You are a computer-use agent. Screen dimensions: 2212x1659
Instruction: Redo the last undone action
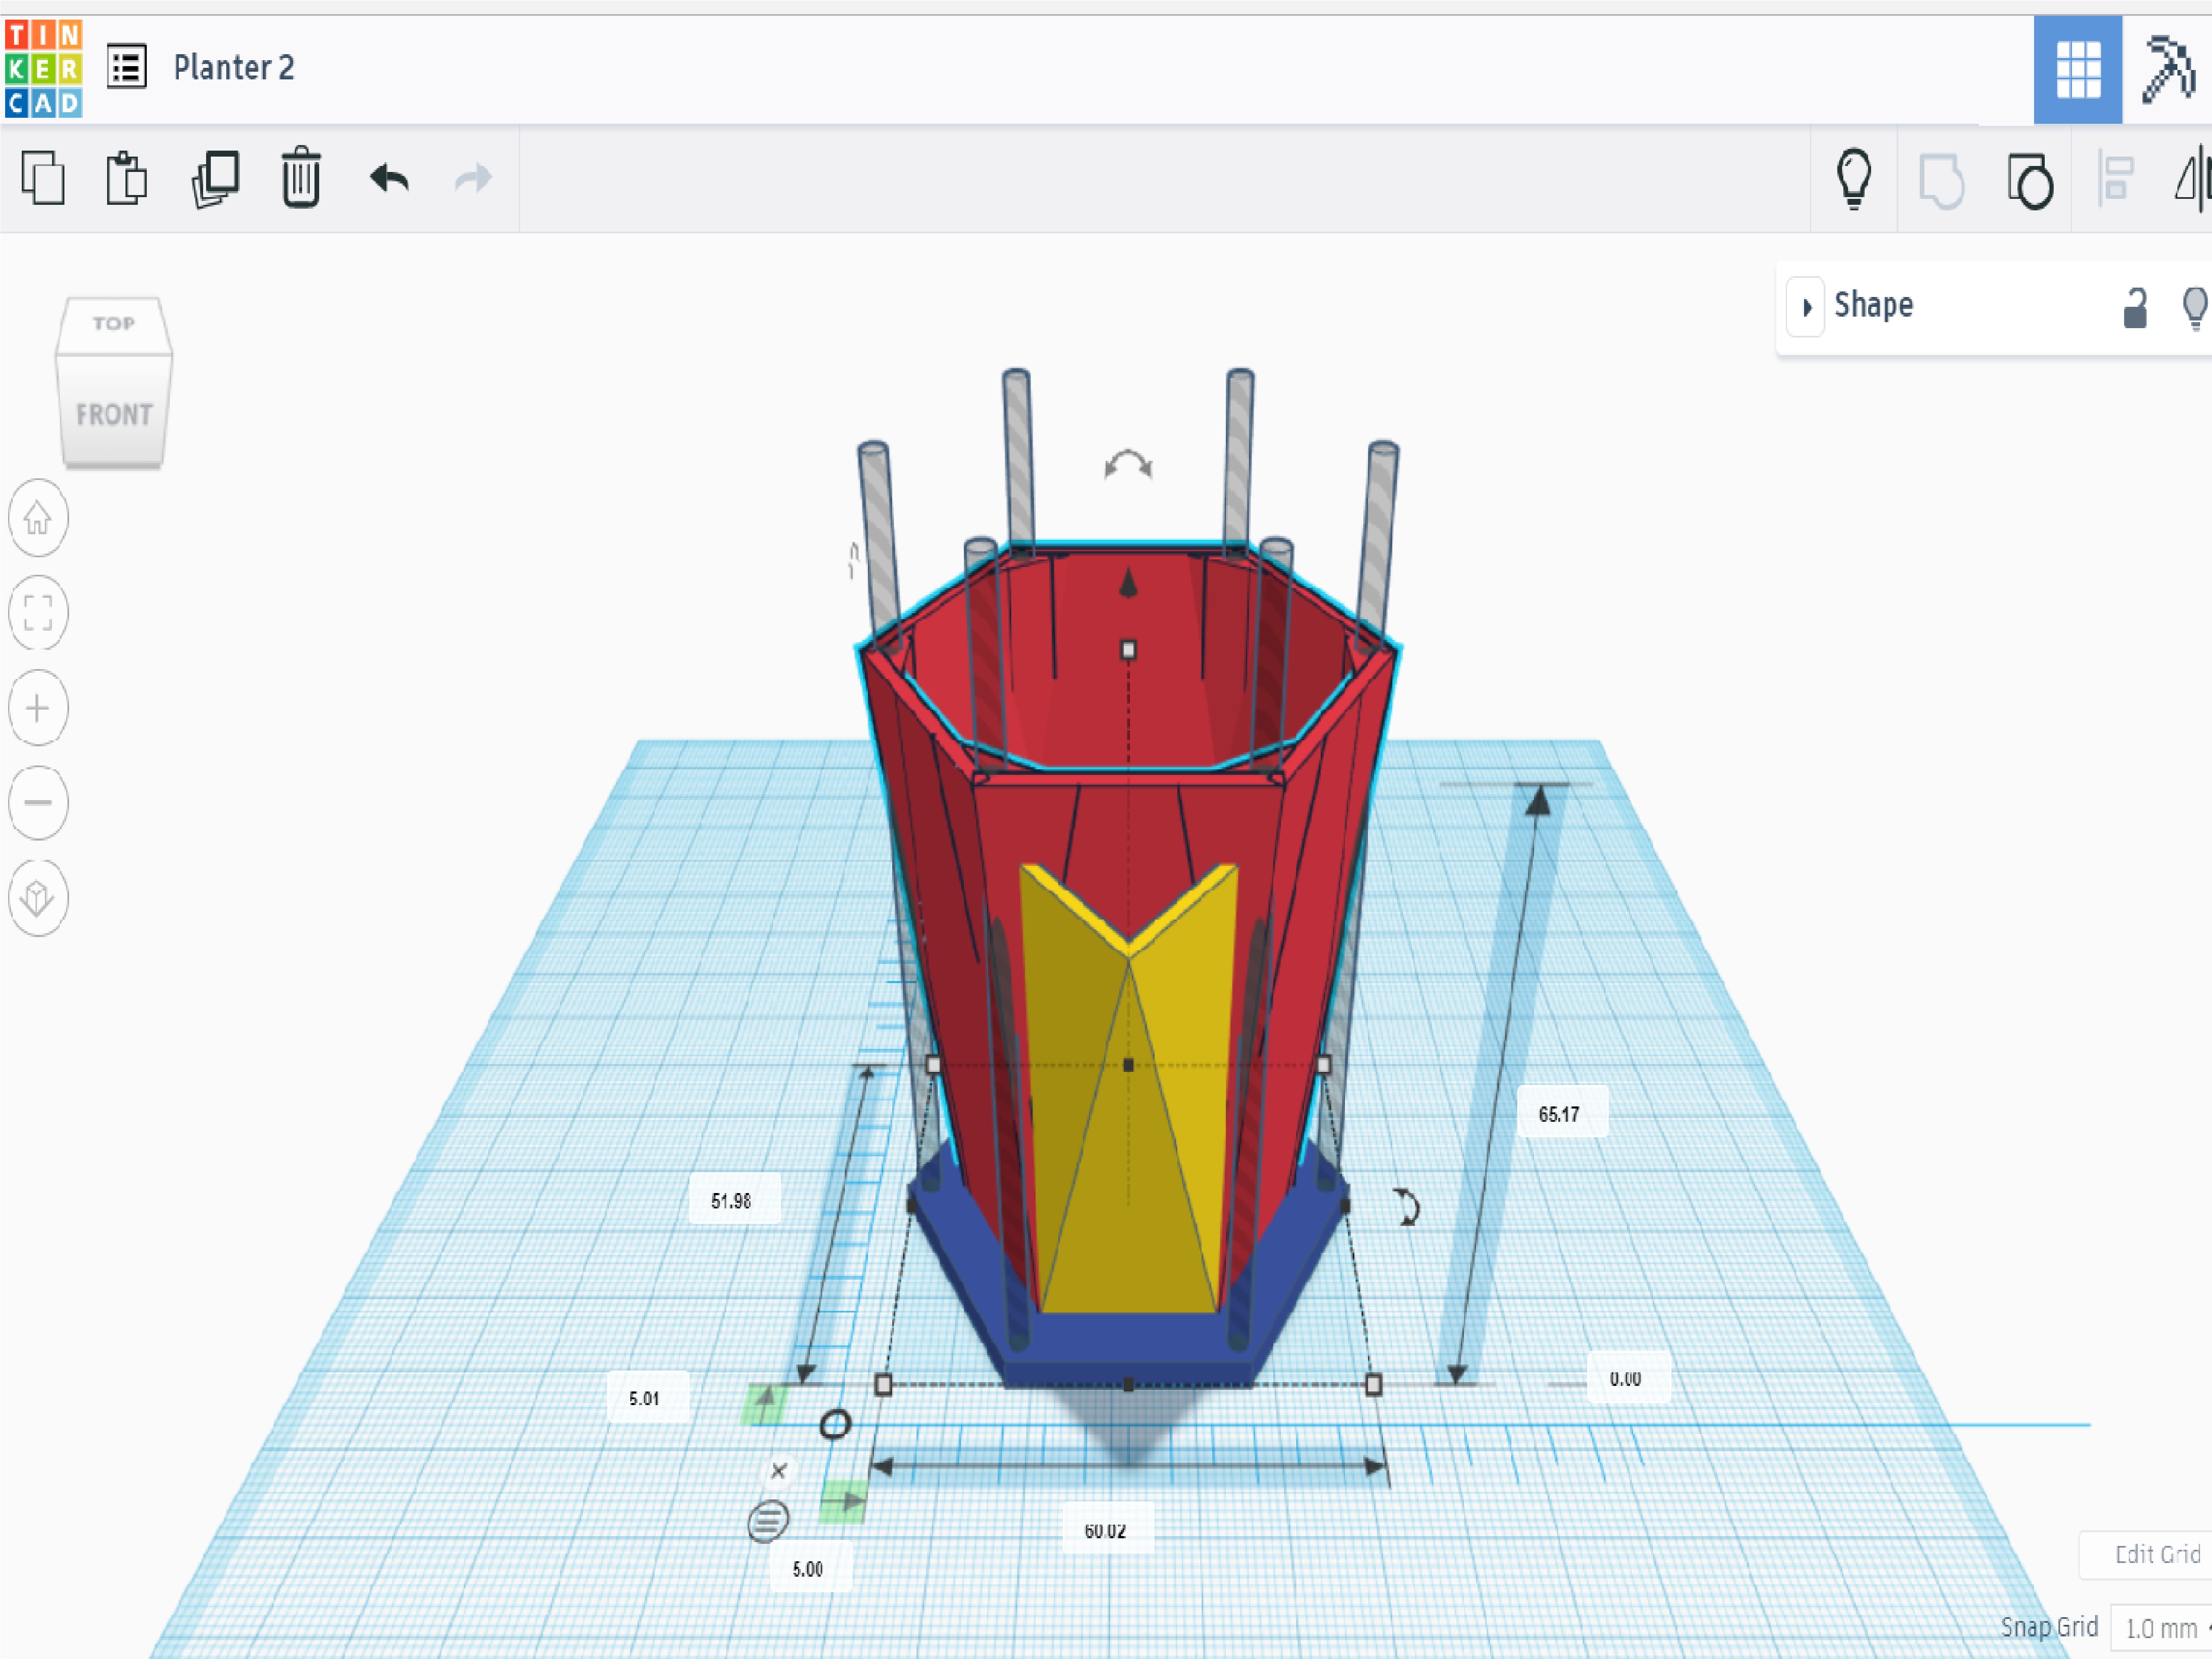[x=473, y=179]
